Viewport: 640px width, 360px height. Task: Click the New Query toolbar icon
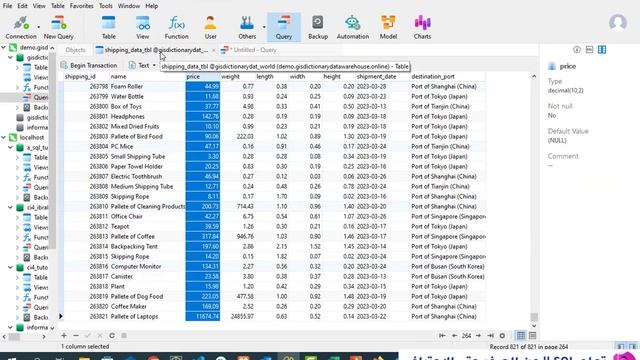pyautogui.click(x=59, y=27)
